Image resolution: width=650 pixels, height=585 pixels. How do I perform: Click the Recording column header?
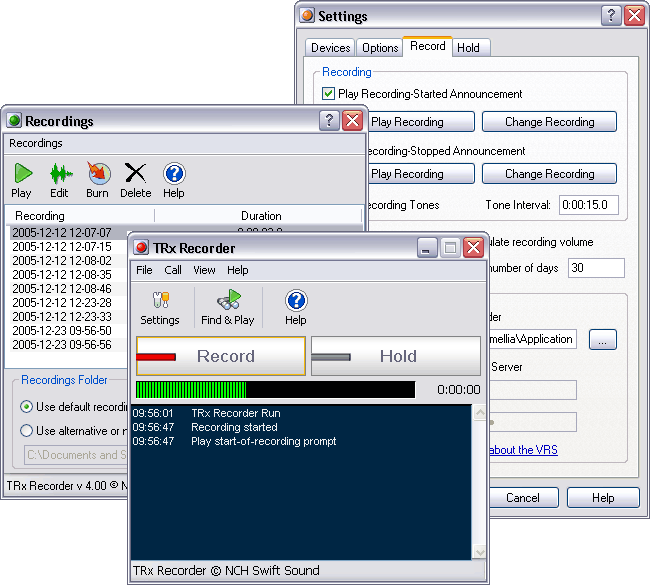(x=80, y=216)
